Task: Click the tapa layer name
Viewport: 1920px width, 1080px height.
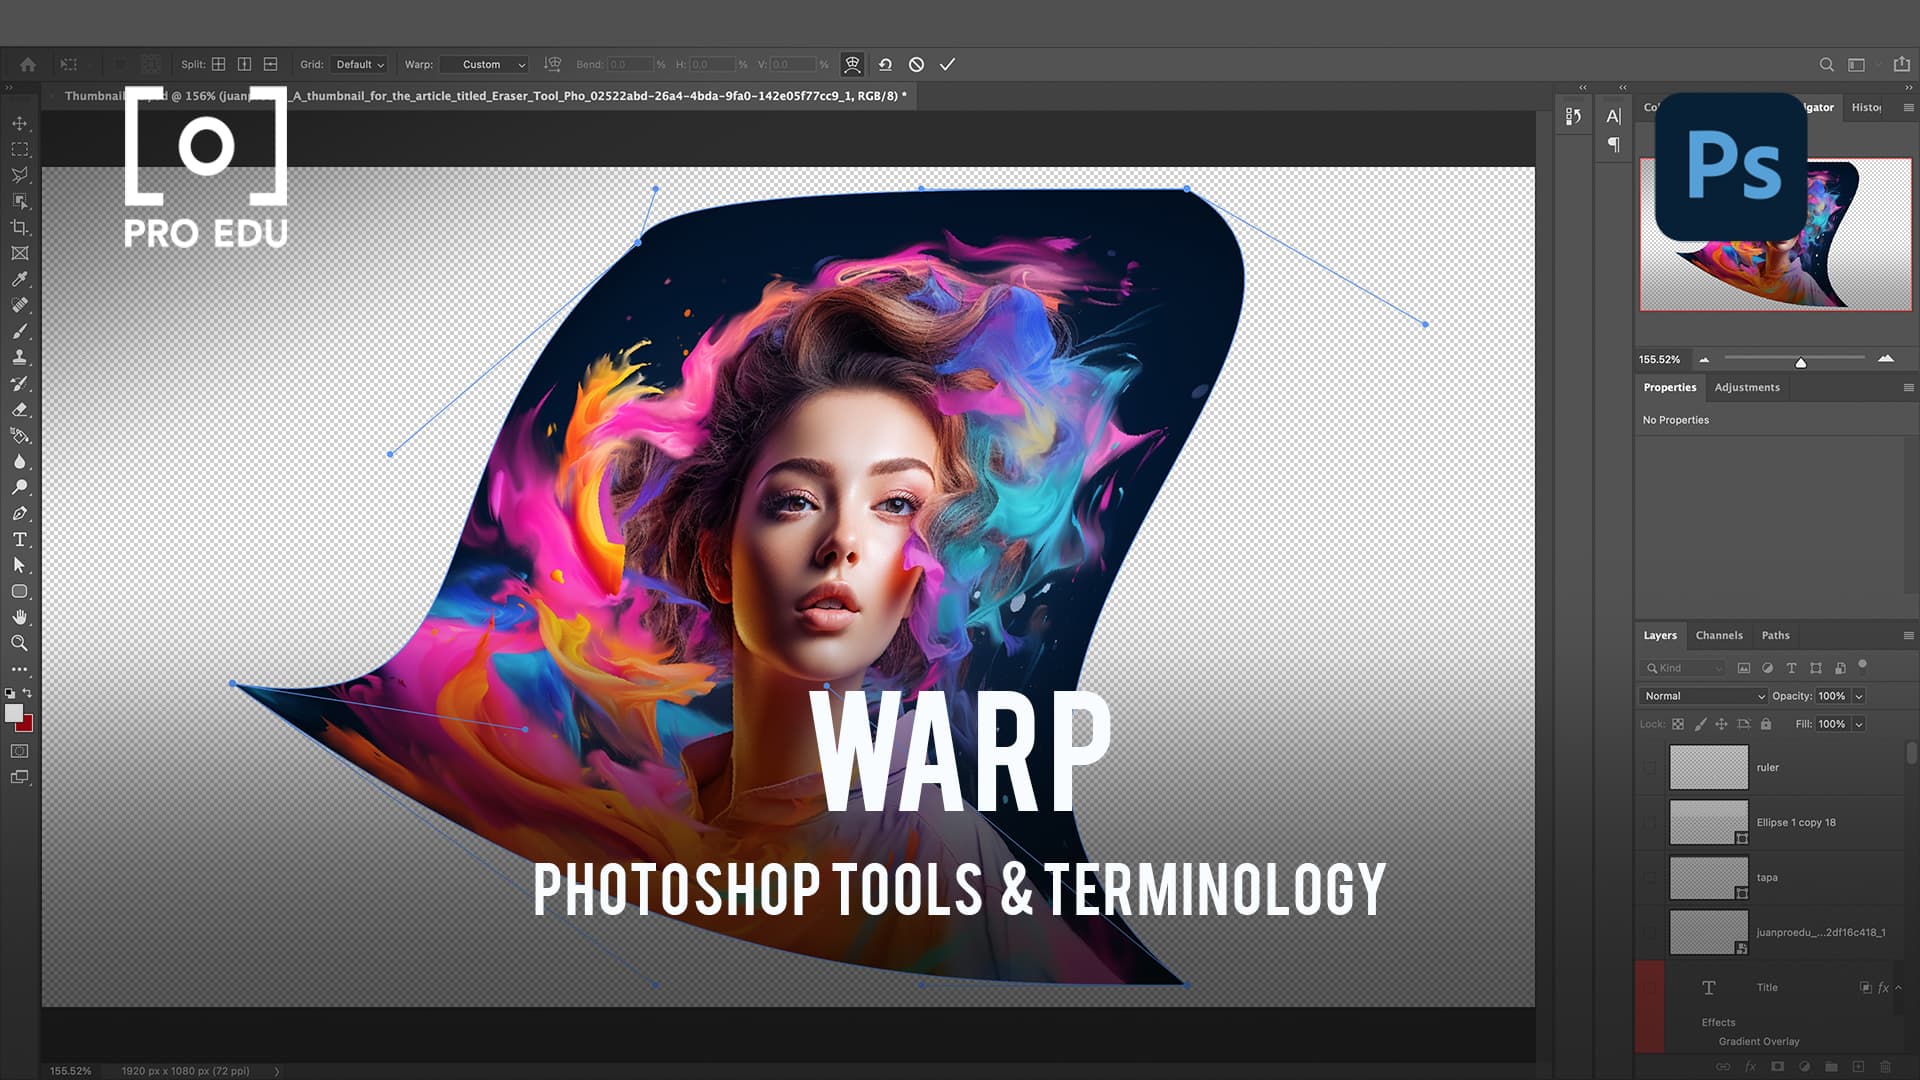Action: [x=1767, y=877]
